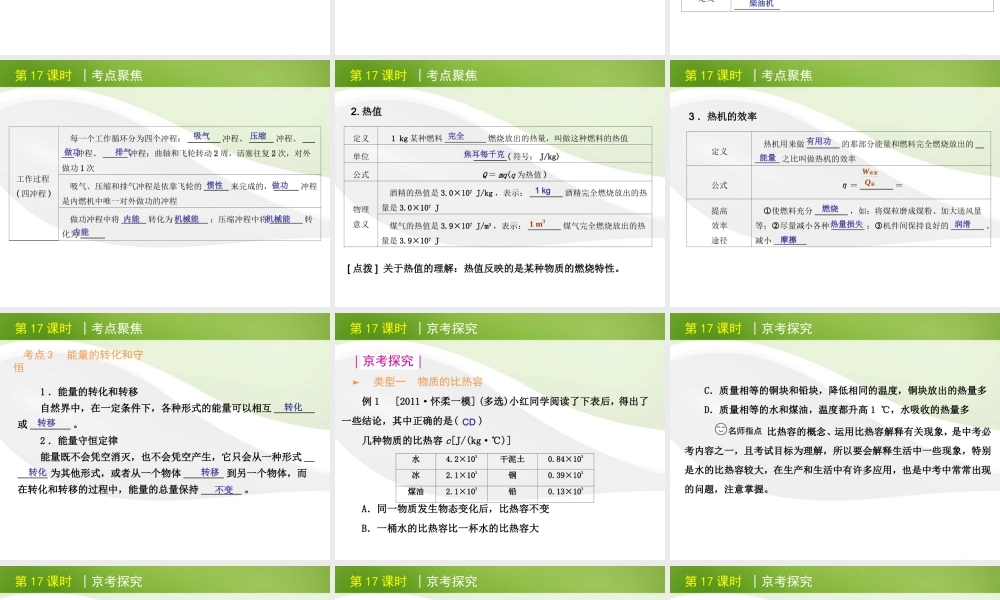The image size is (1000, 600).
Task: Open the 3. 热机的效率 slide thumbnail
Action: tap(833, 185)
